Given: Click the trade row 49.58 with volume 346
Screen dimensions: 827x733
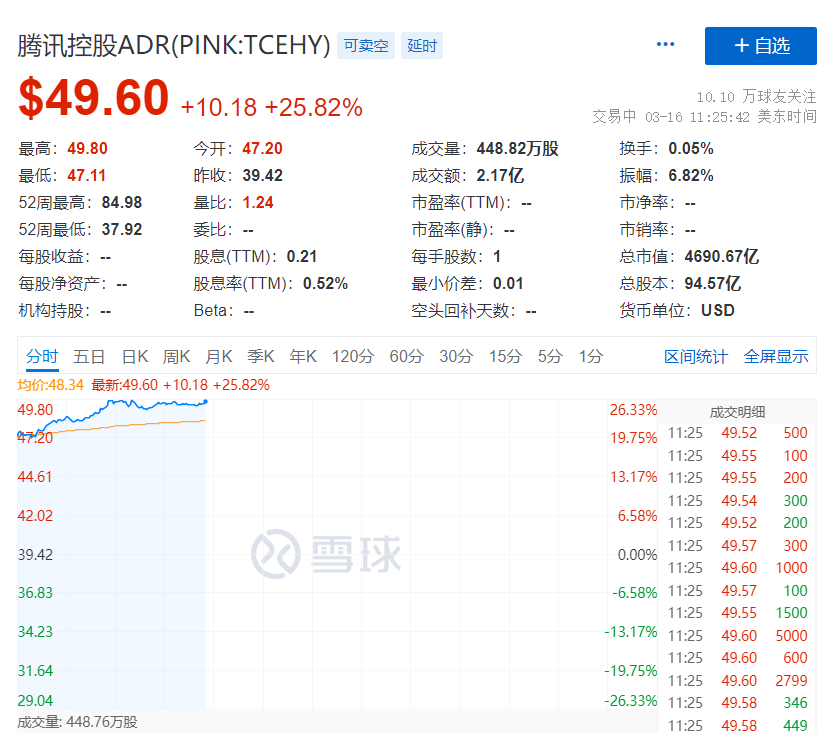Looking at the screenshot, I should 737,703.
